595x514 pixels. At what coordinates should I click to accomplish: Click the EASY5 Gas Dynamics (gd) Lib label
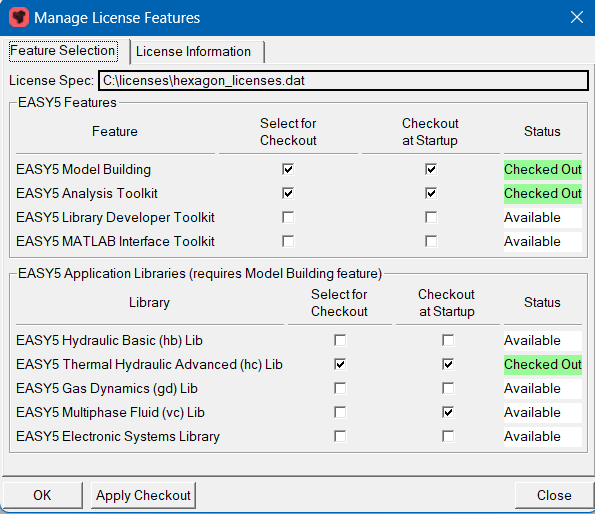coord(107,388)
